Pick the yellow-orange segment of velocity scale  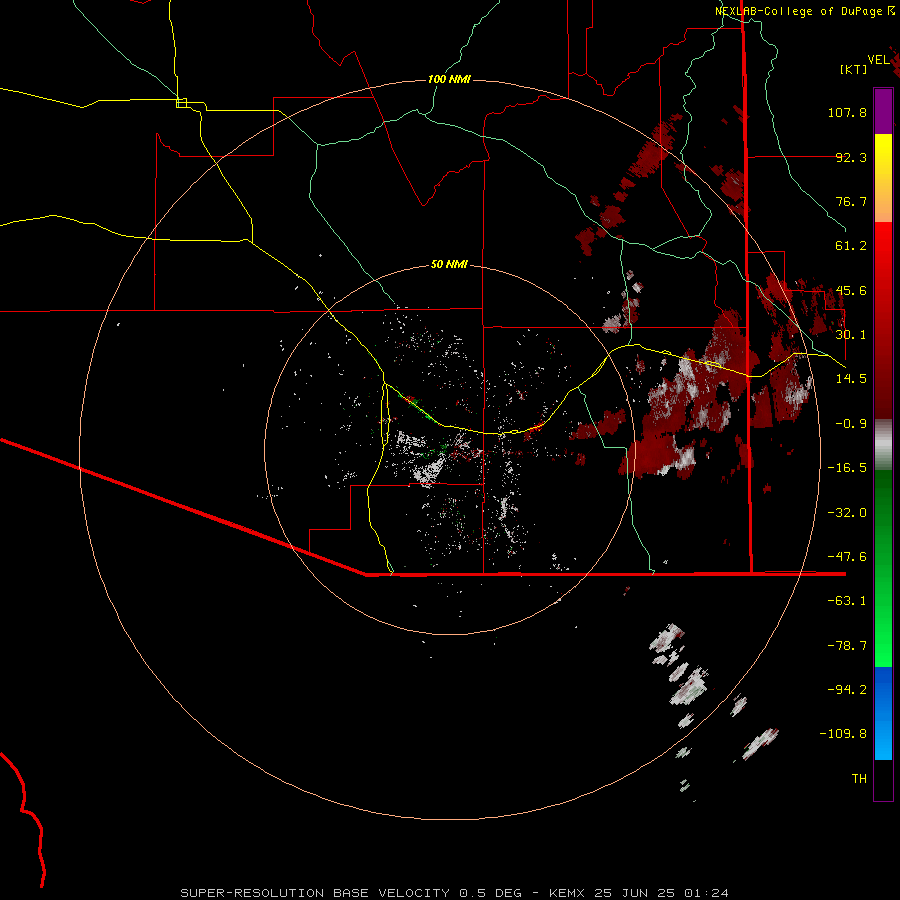coord(883,178)
